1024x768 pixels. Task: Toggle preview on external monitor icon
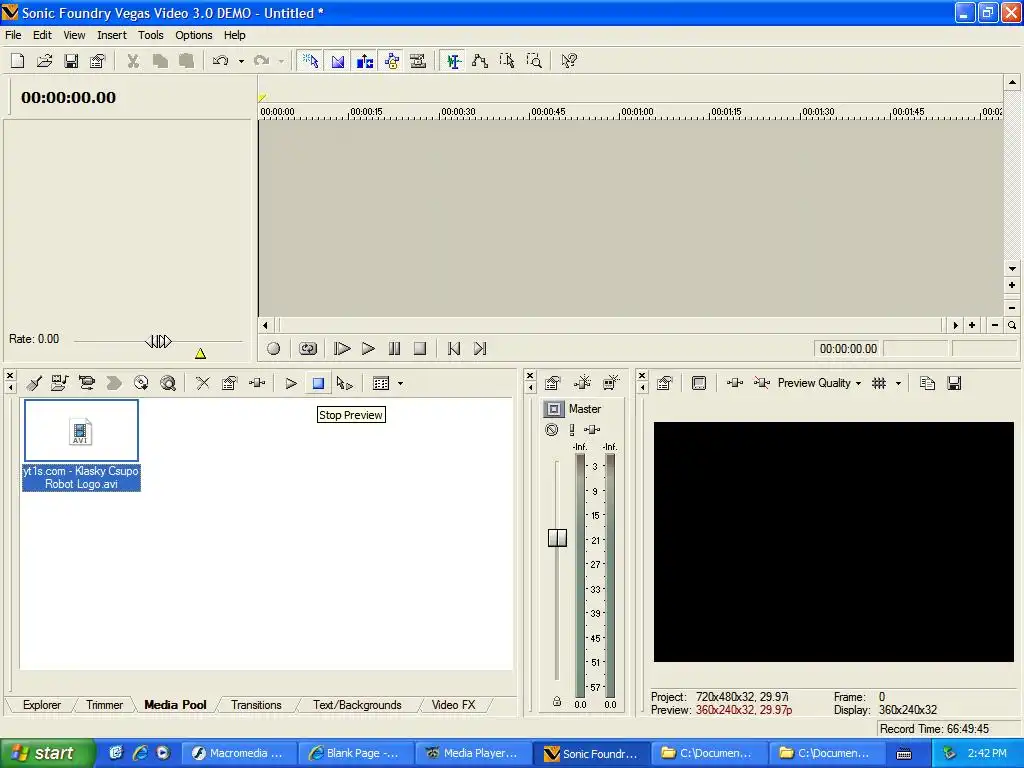pyautogui.click(x=699, y=383)
